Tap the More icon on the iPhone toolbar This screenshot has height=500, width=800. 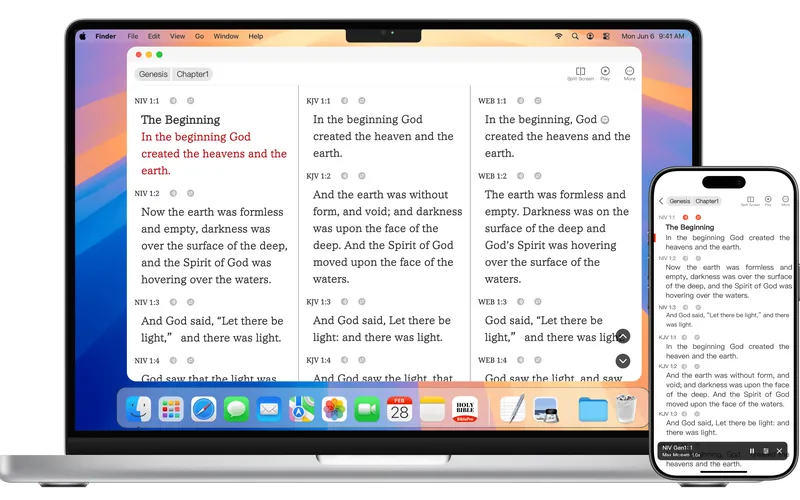785,201
